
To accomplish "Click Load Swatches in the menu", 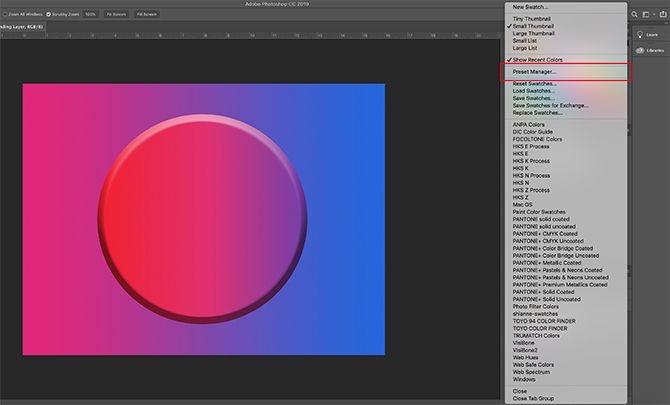I will pos(533,91).
